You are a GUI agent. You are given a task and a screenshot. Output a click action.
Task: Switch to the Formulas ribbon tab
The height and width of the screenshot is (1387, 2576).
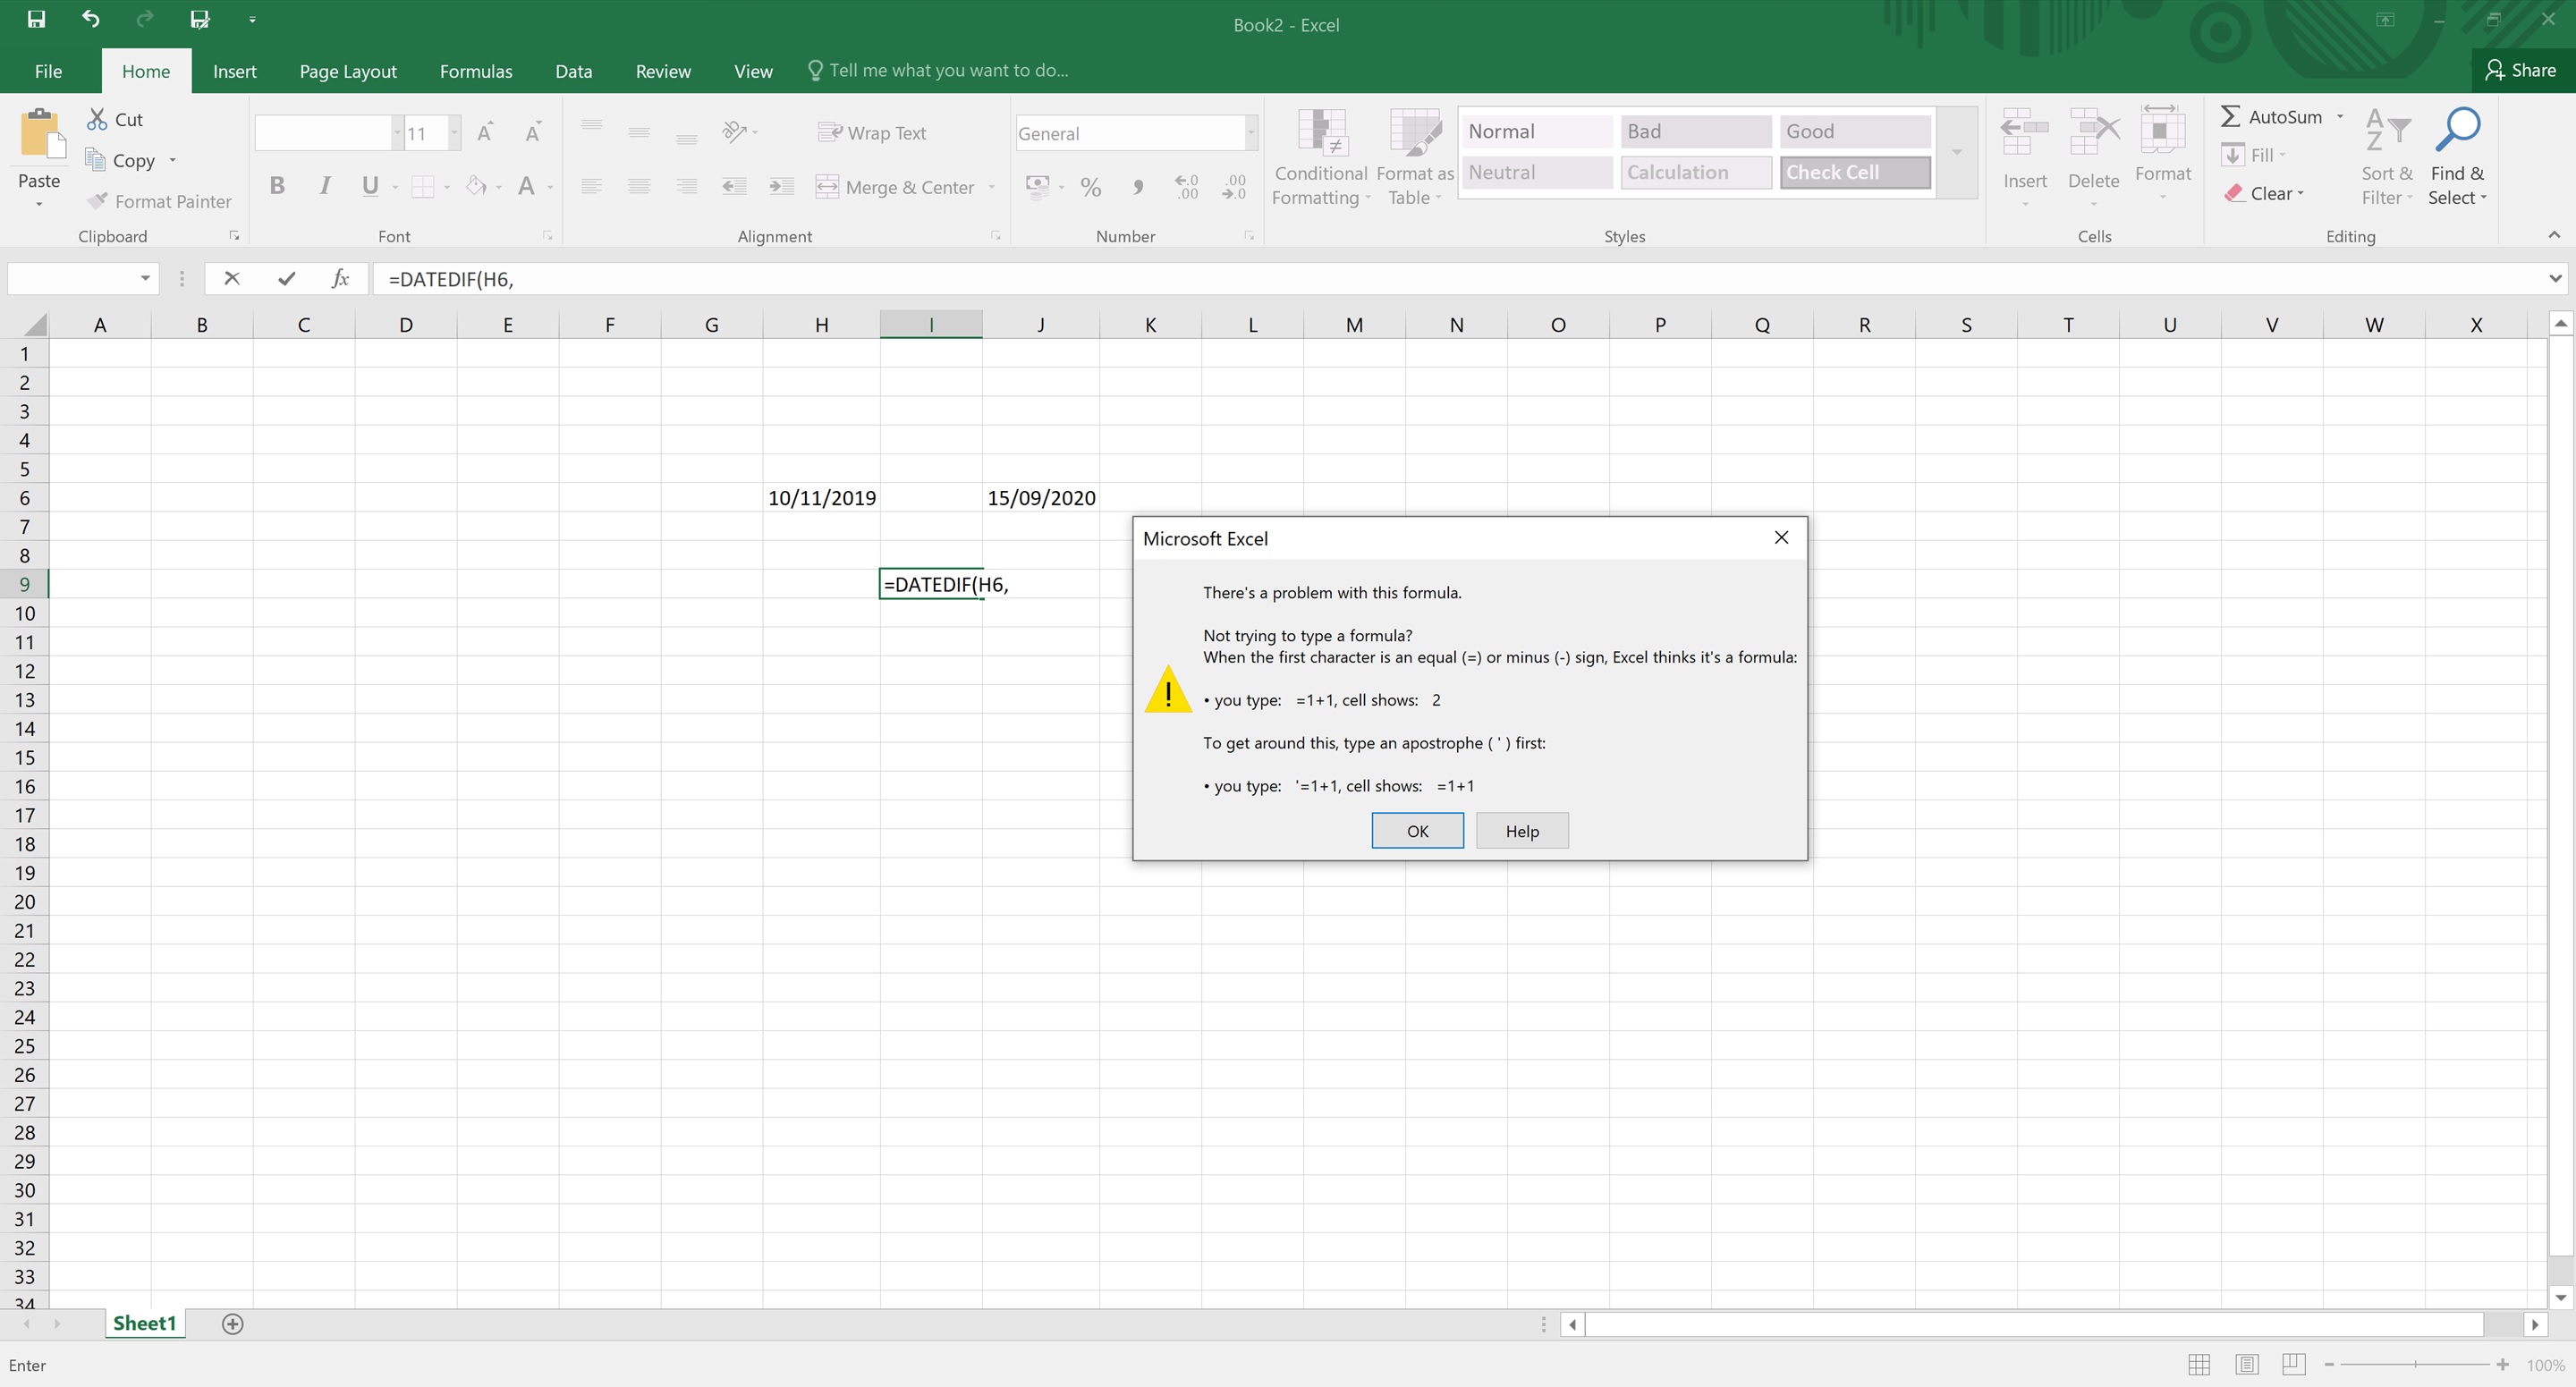pos(476,71)
